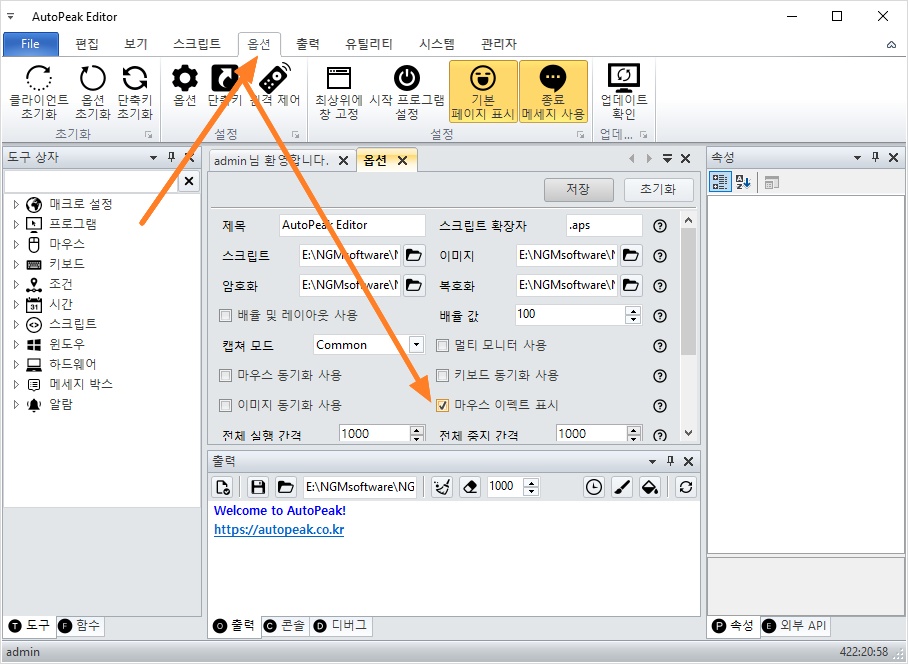This screenshot has height=664, width=908.
Task: Expand the 하드웨어 tree node
Action: [x=16, y=365]
